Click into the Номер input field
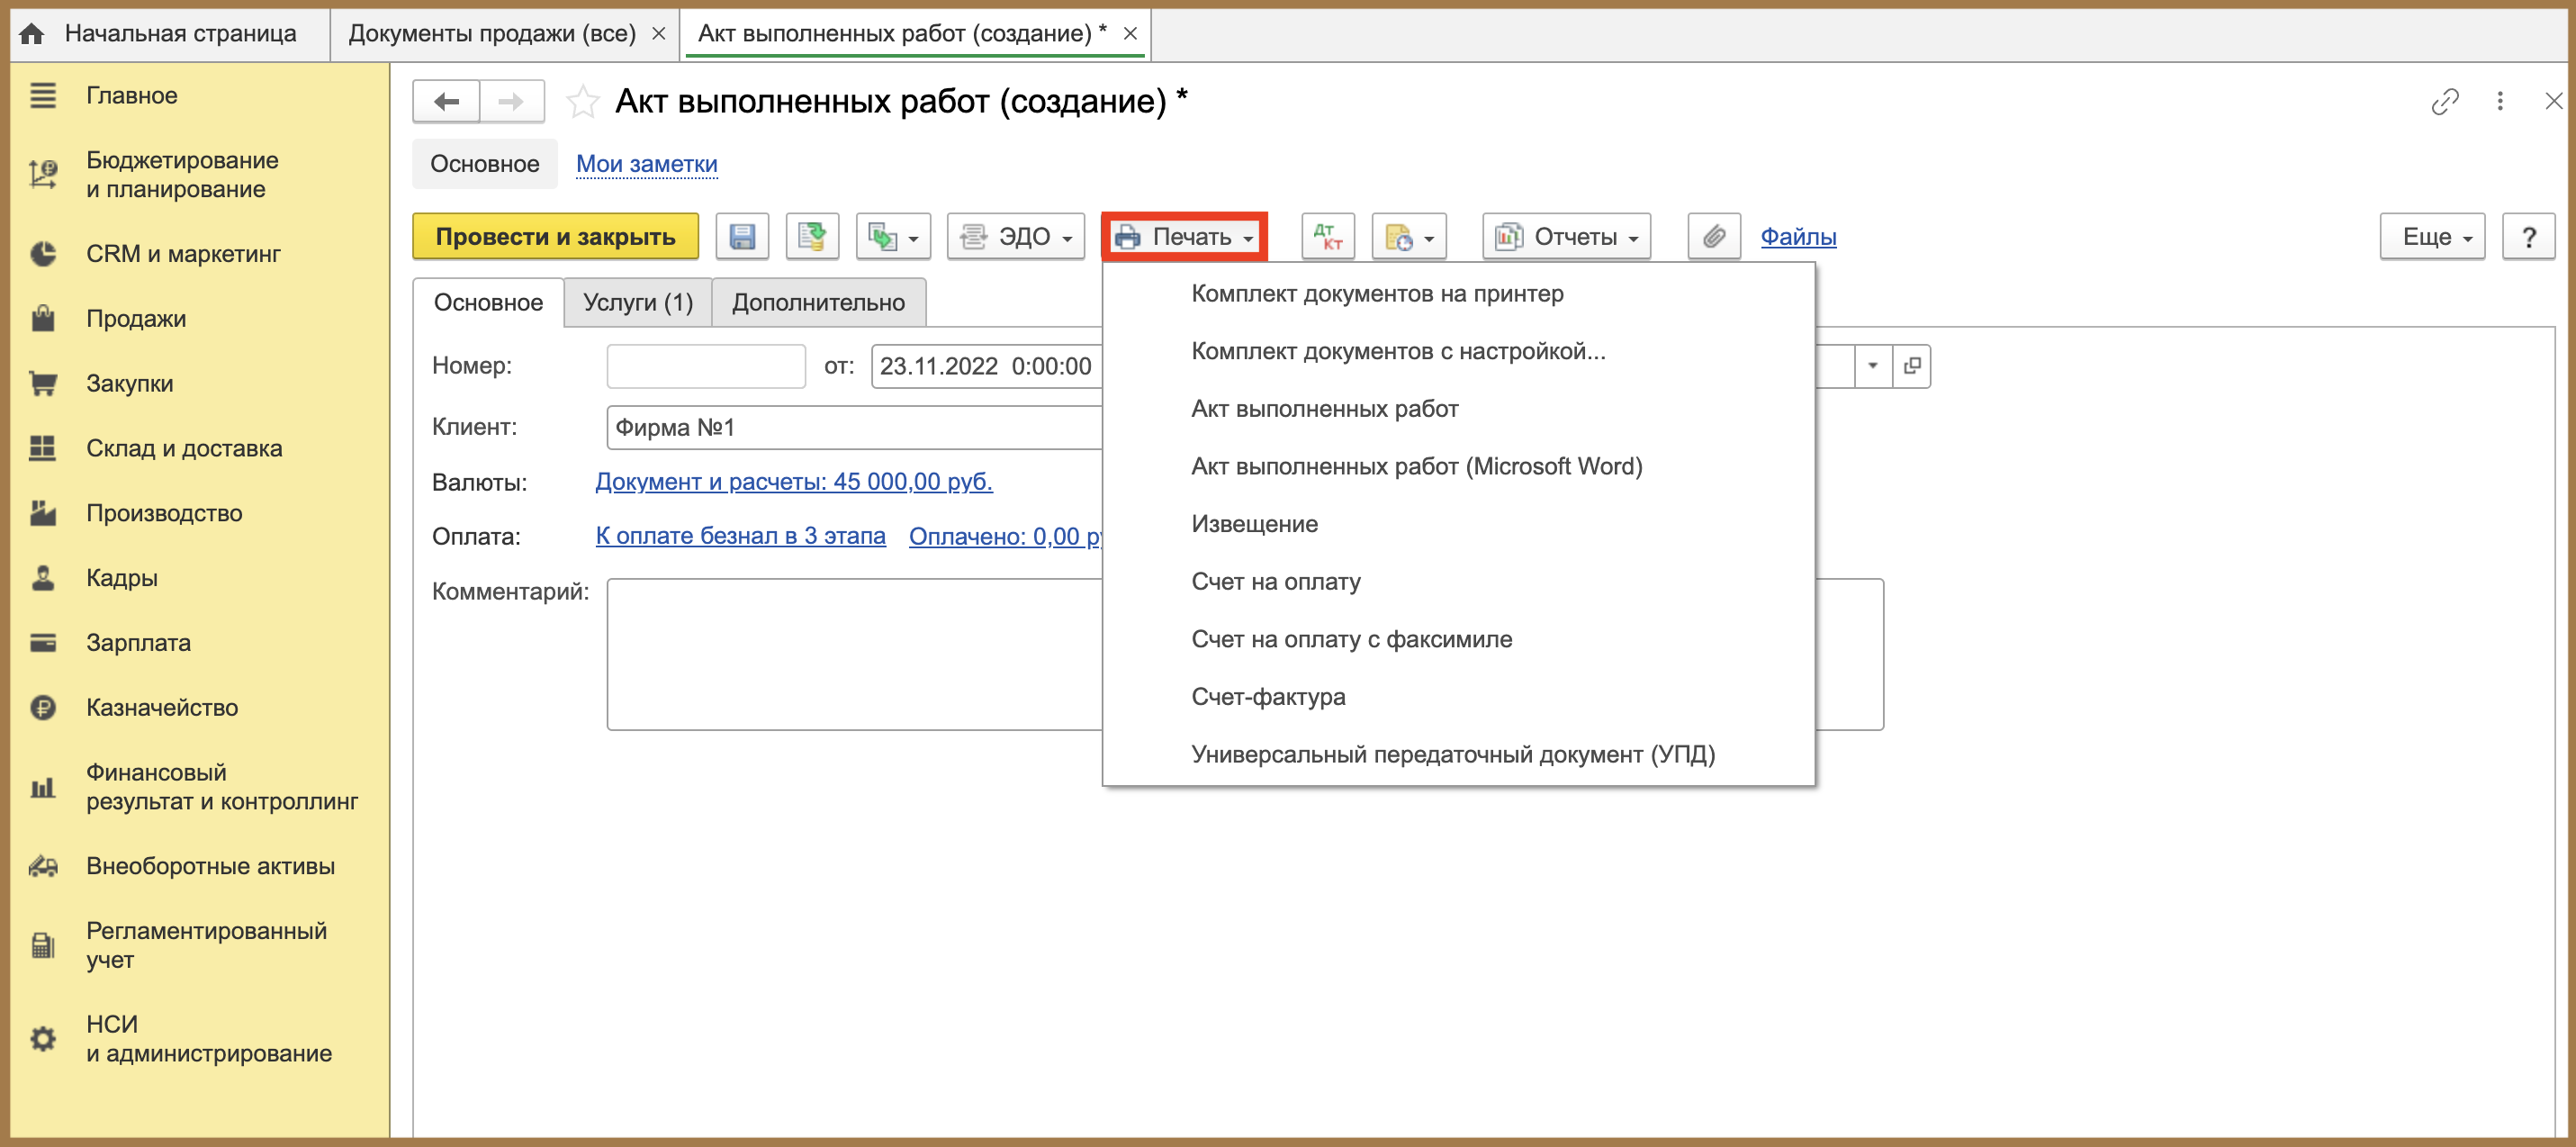This screenshot has width=2576, height=1147. [x=706, y=366]
